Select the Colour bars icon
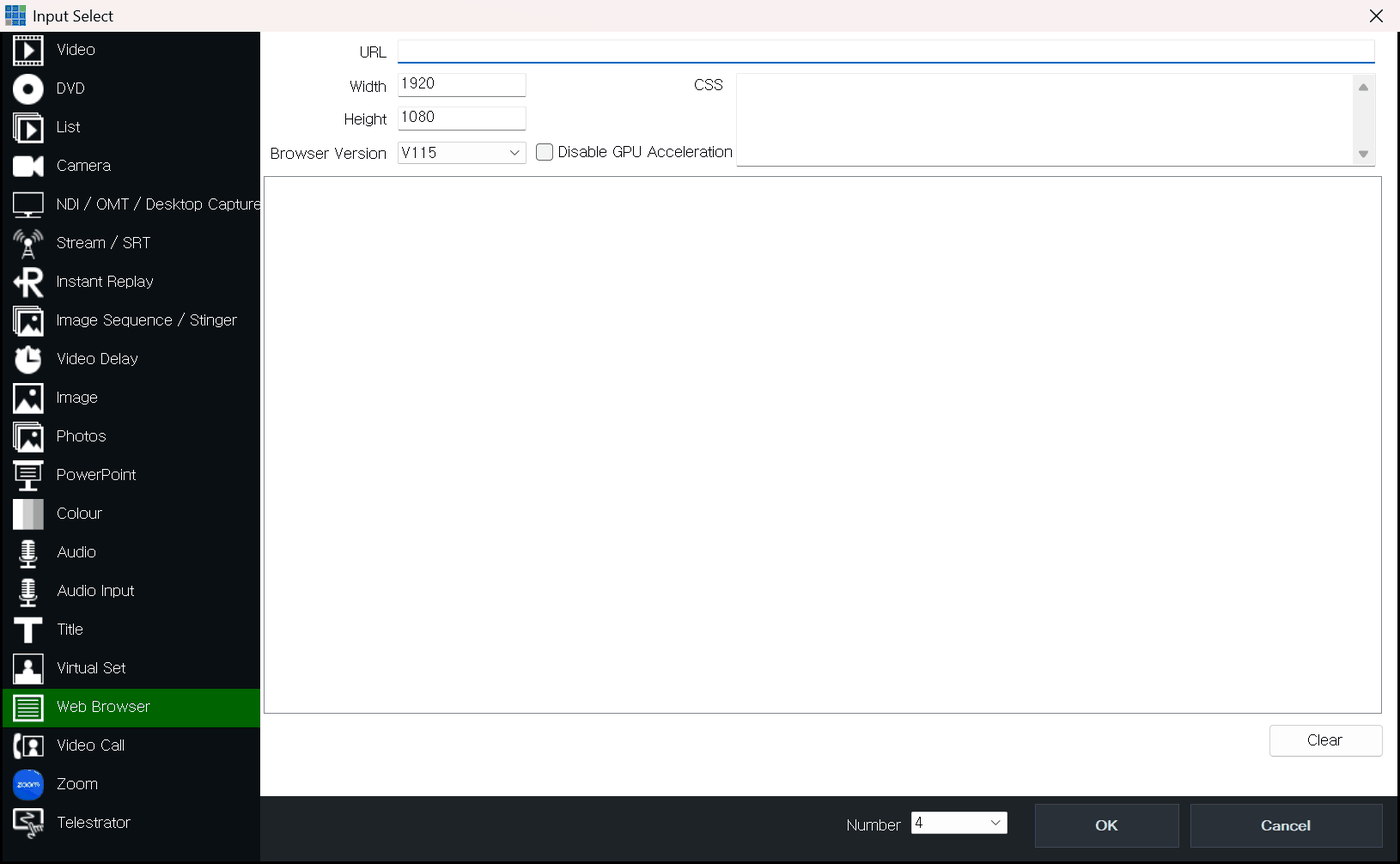Image resolution: width=1400 pixels, height=864 pixels. 28,514
